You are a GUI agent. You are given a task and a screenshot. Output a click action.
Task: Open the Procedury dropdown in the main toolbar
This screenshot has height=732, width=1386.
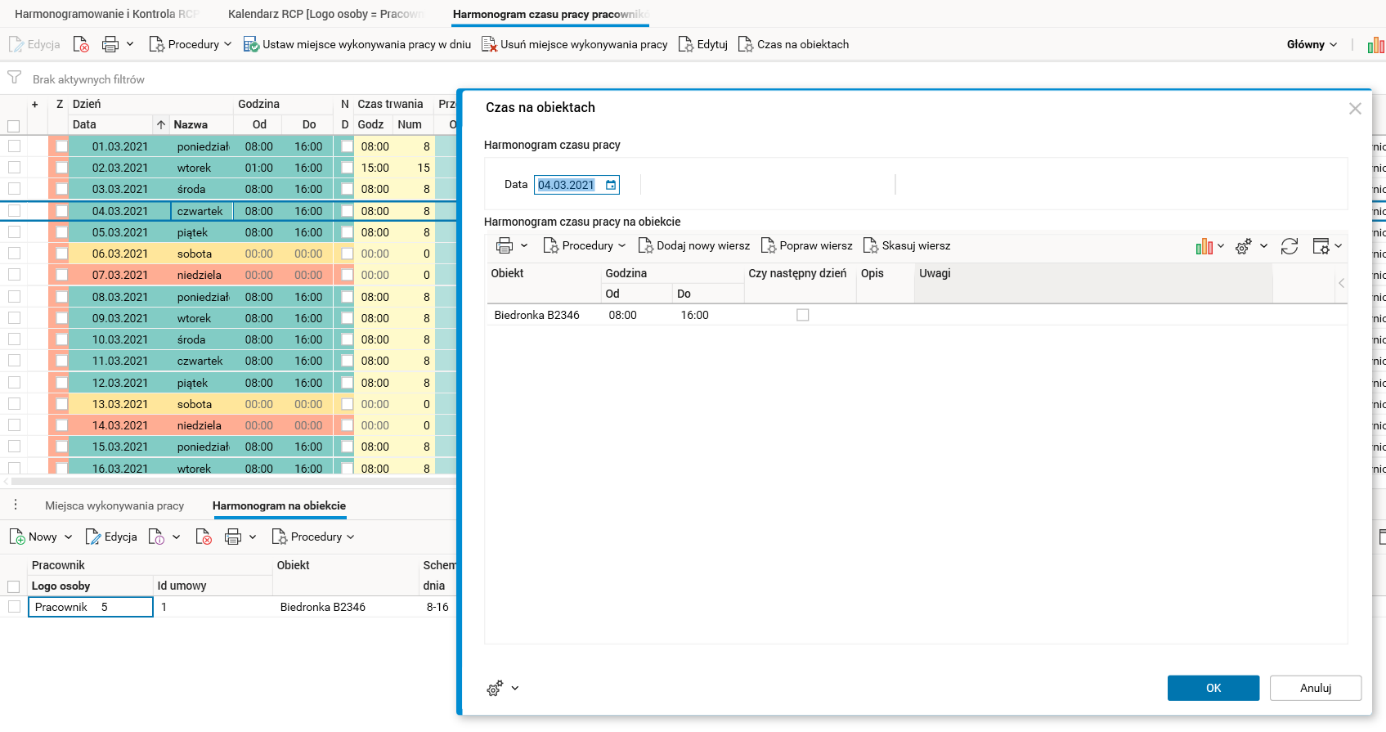click(x=190, y=44)
